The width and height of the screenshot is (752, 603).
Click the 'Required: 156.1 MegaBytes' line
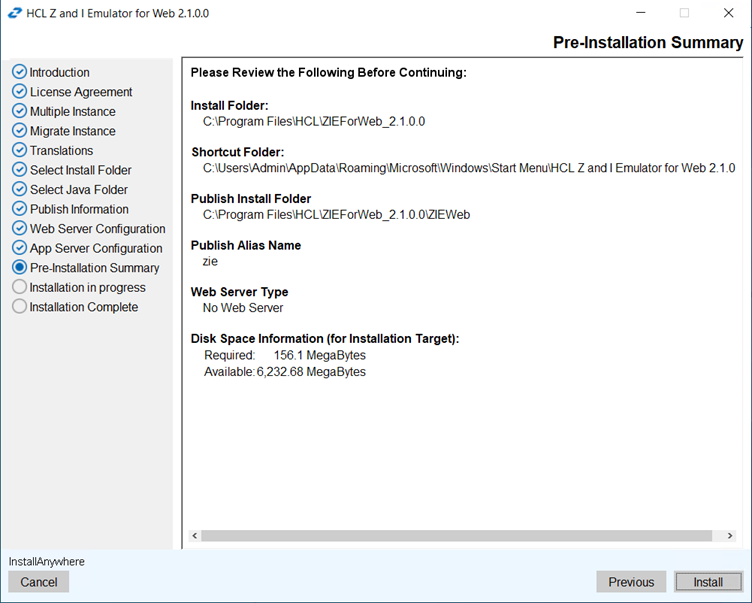[285, 355]
